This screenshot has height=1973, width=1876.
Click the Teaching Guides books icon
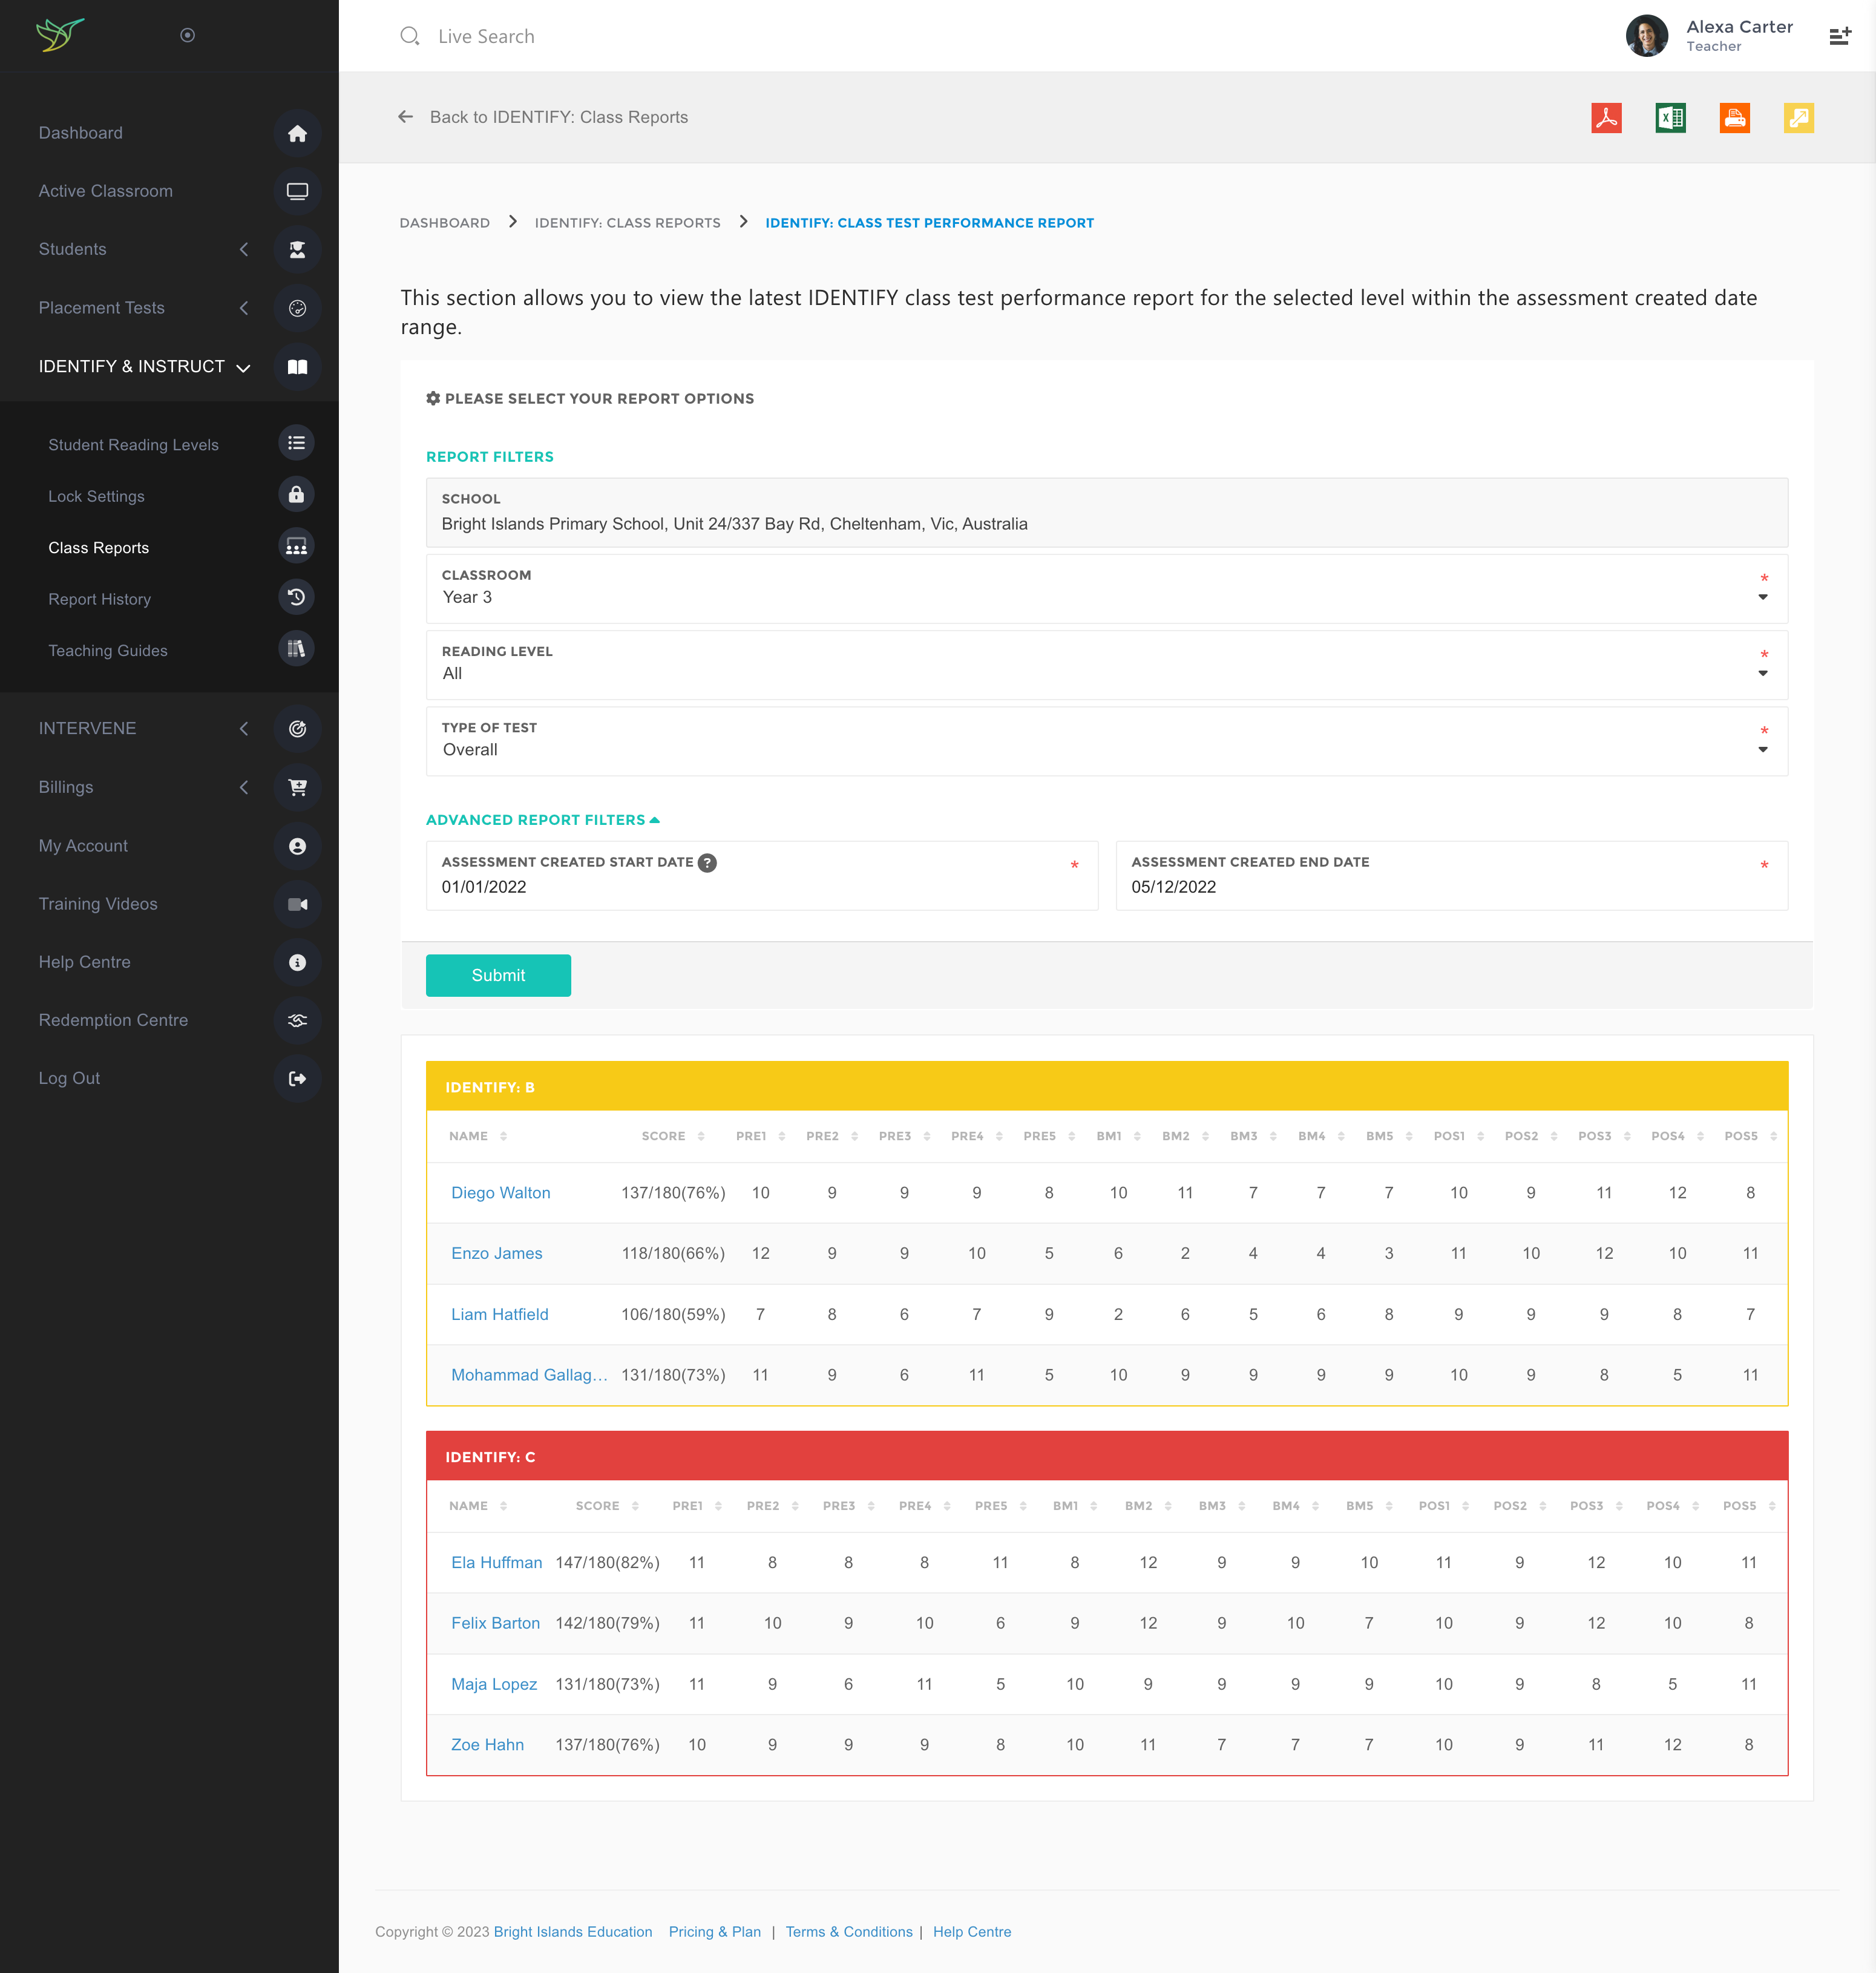point(296,649)
